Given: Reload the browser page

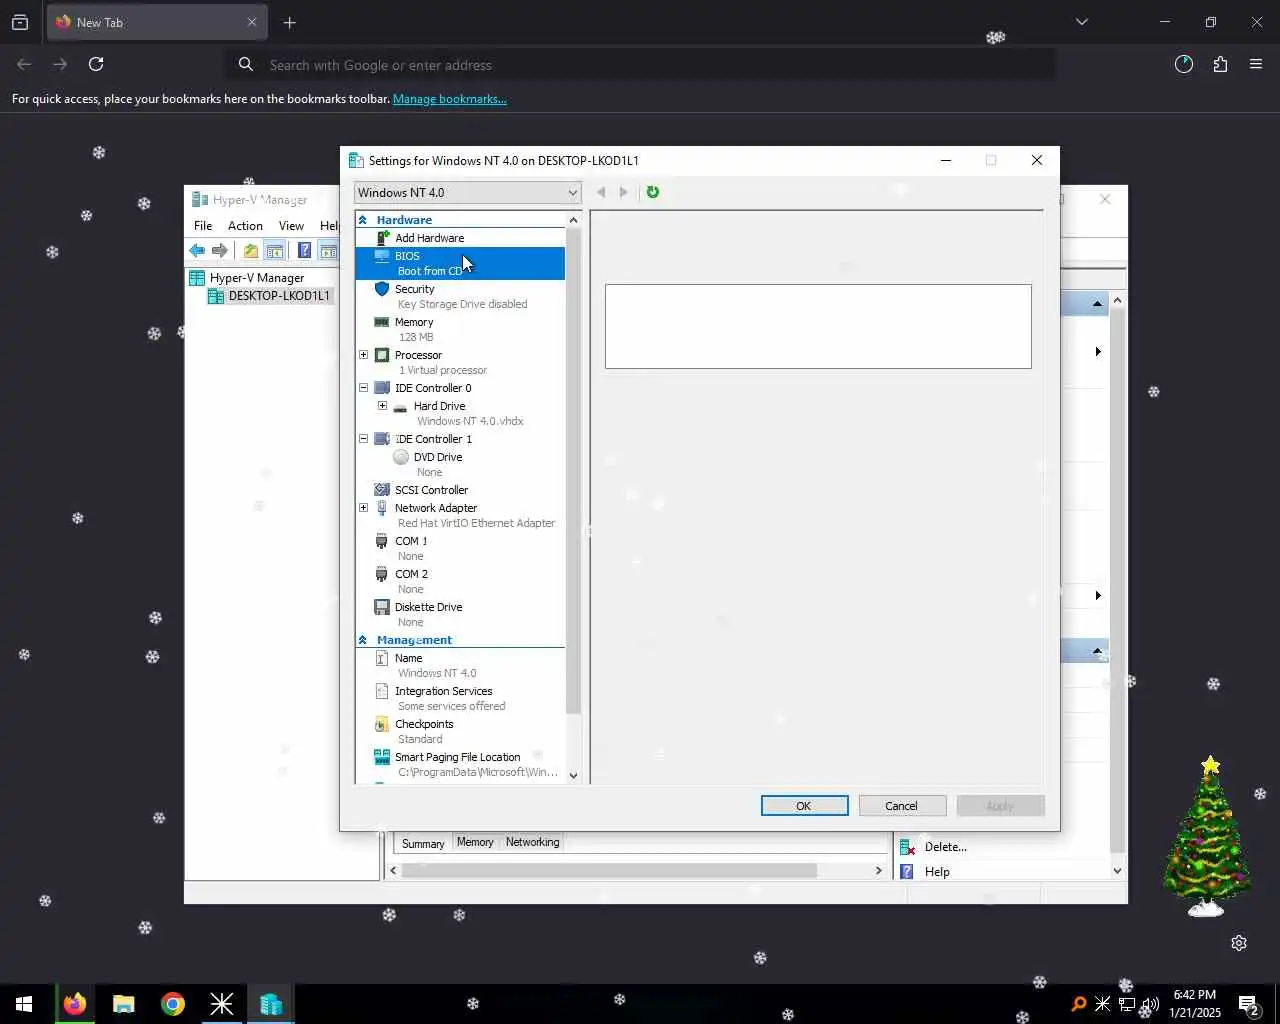Looking at the screenshot, I should coord(96,64).
